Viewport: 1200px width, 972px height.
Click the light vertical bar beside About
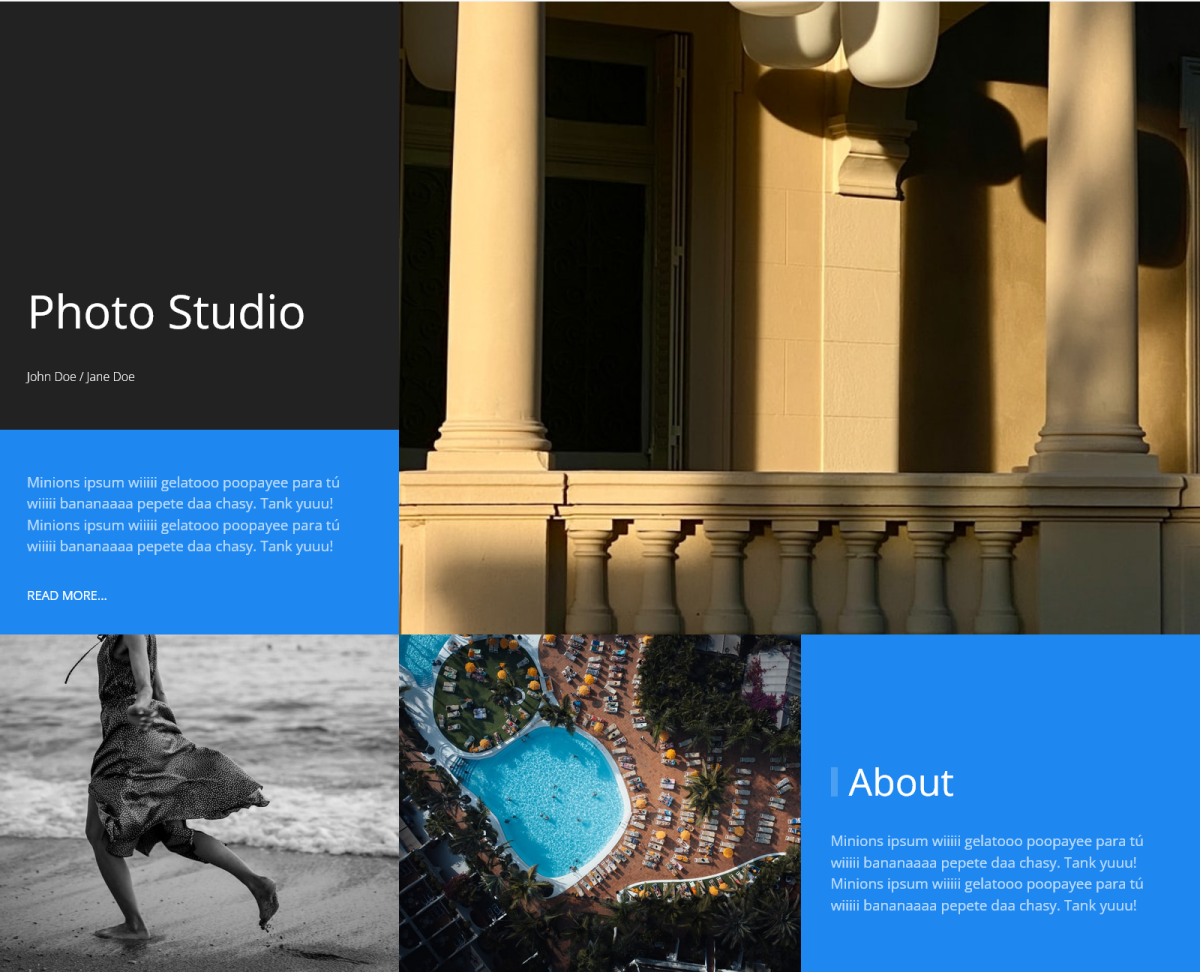click(x=834, y=782)
